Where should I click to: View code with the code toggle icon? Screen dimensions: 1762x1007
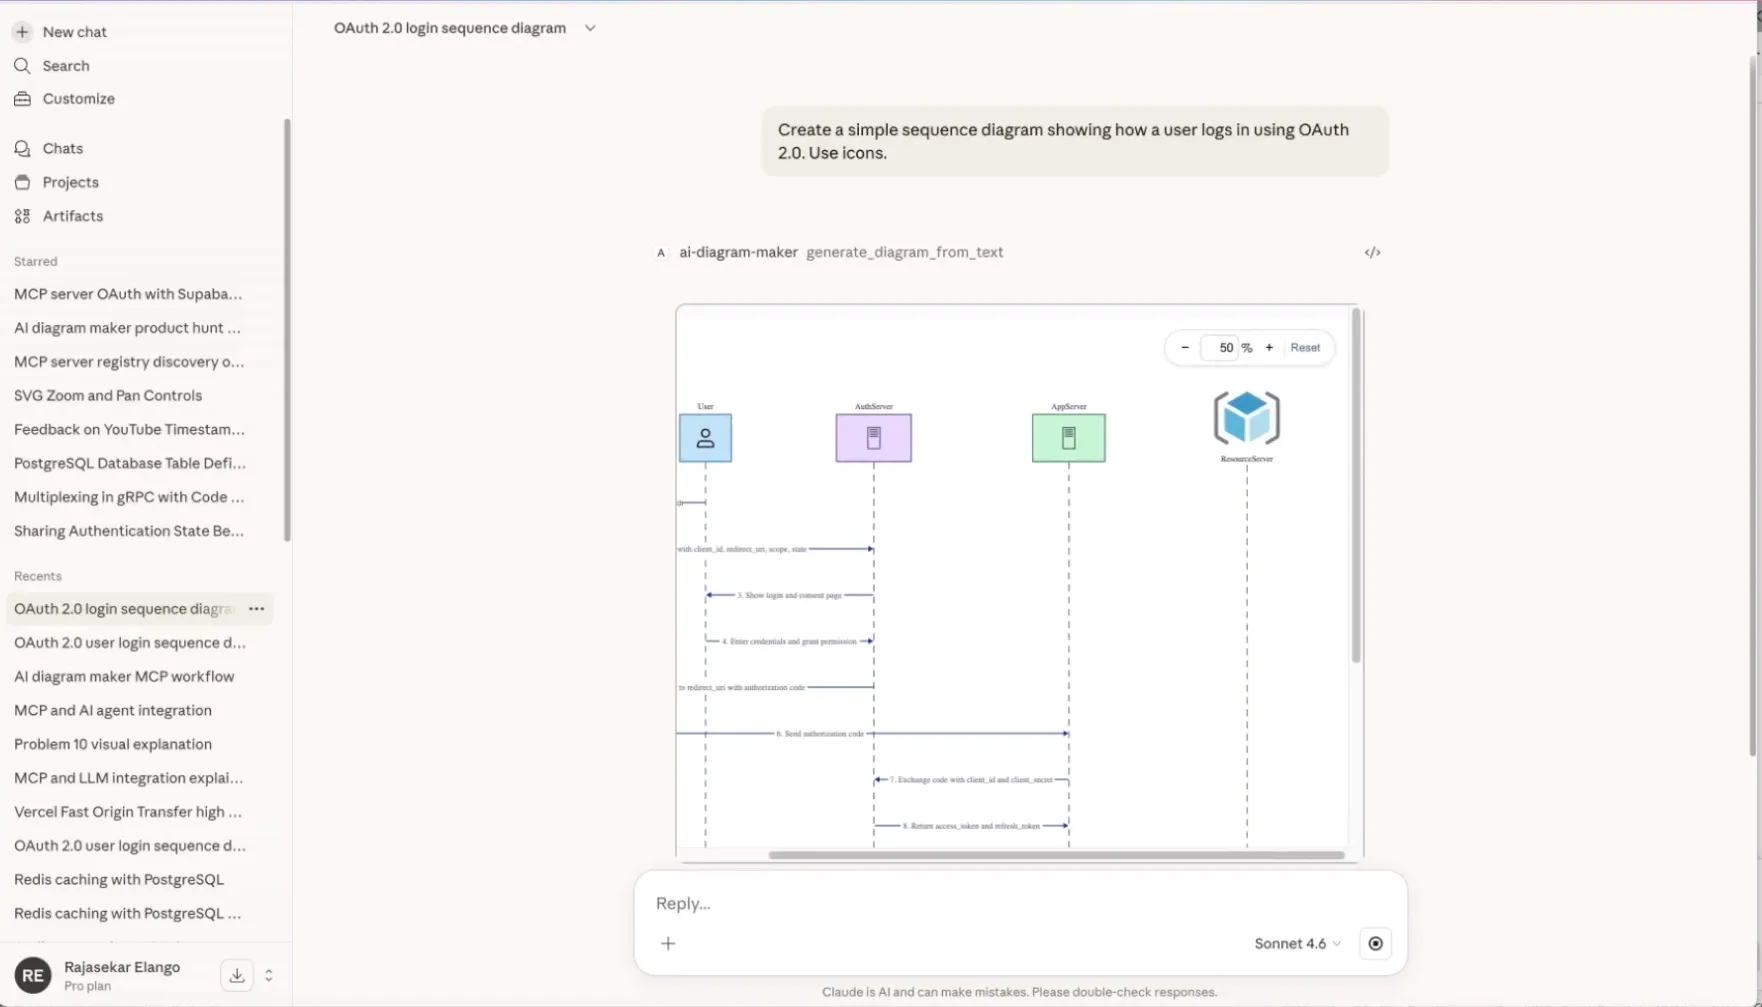tap(1372, 252)
